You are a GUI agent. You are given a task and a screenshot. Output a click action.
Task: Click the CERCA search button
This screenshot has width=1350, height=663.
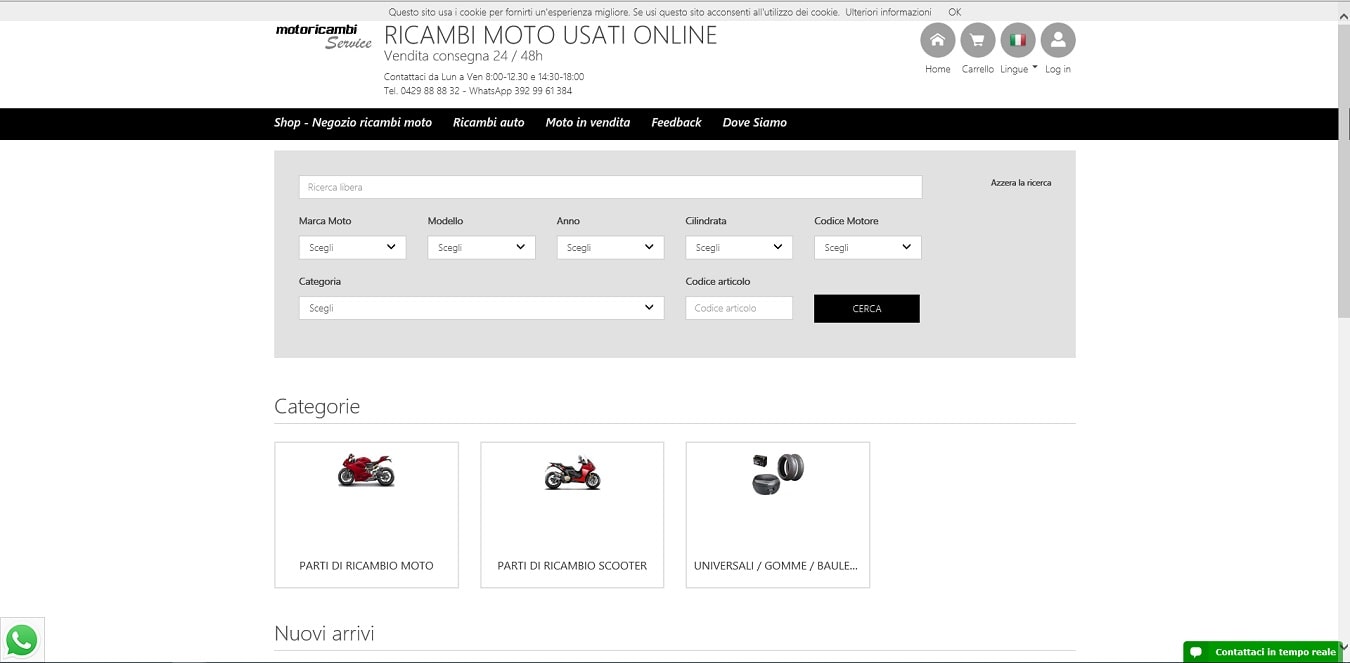[x=866, y=308]
